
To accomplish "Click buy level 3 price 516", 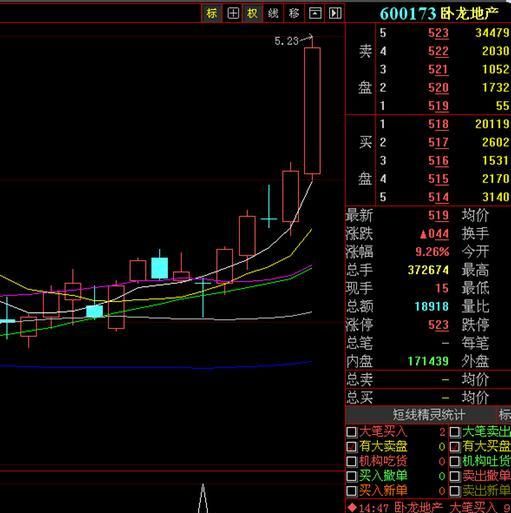I will [x=438, y=161].
